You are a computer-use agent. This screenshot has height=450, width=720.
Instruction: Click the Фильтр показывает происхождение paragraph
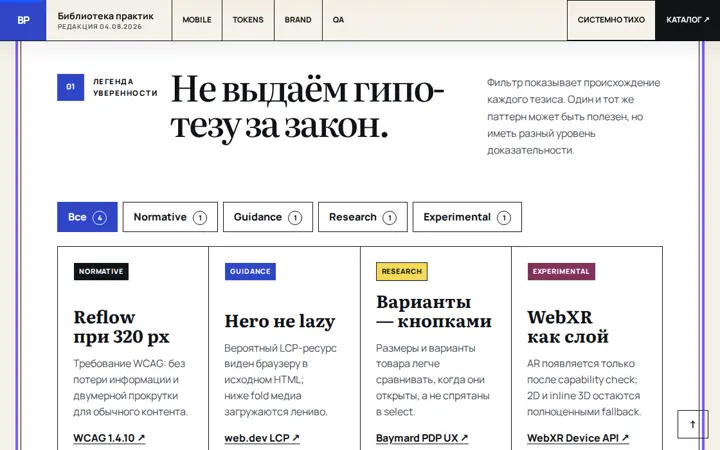[574, 116]
